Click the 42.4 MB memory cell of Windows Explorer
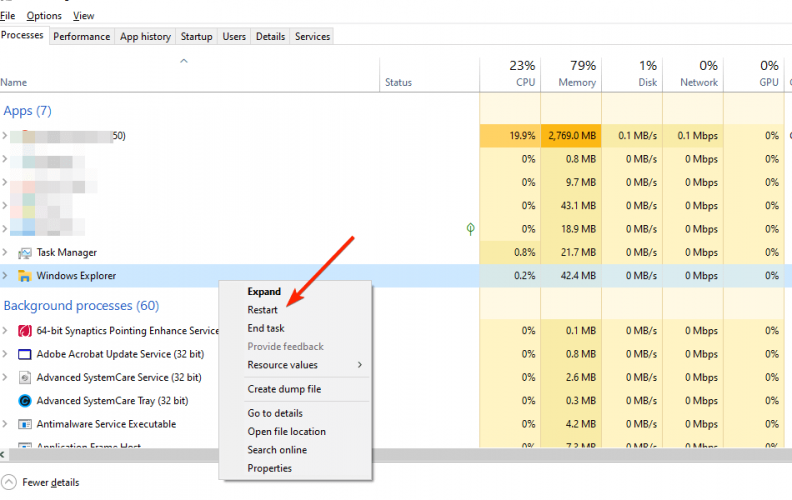This screenshot has width=792, height=500. pos(571,276)
